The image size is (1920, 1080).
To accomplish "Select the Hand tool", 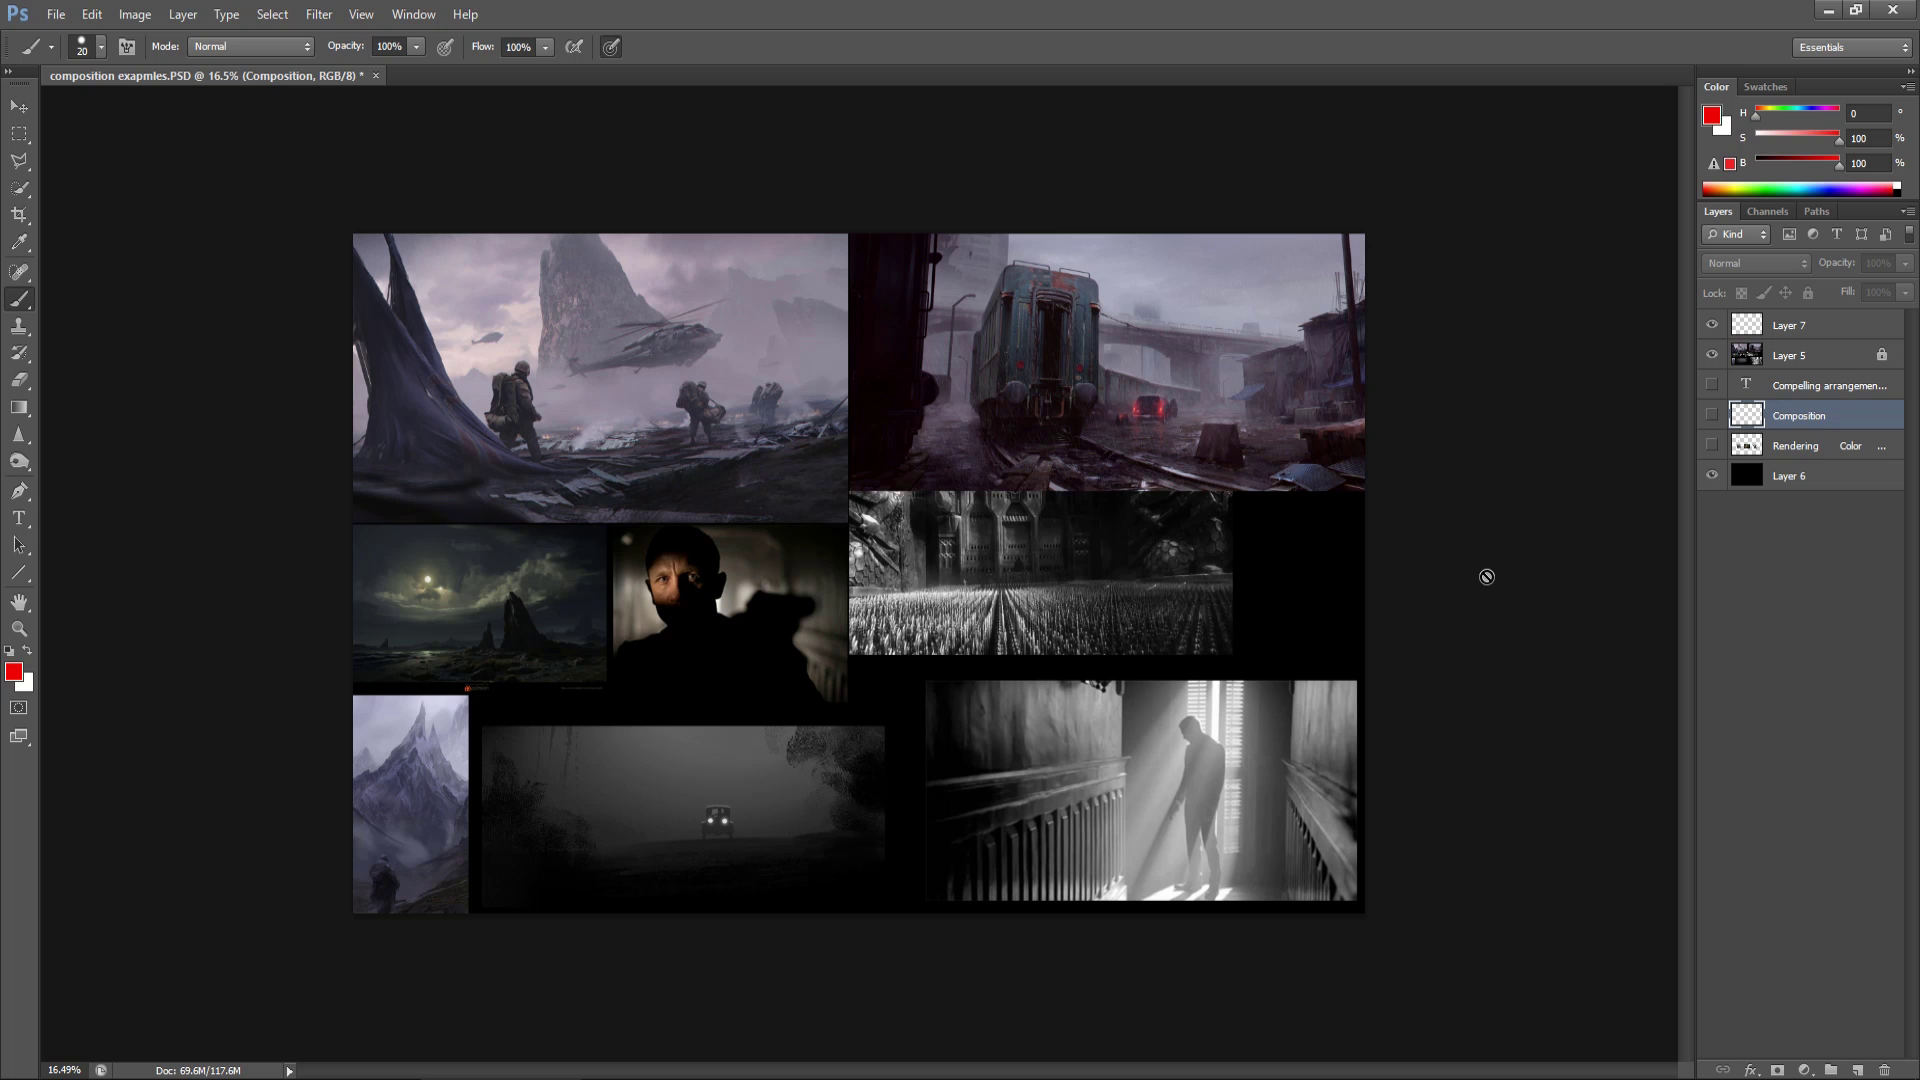I will coord(19,602).
